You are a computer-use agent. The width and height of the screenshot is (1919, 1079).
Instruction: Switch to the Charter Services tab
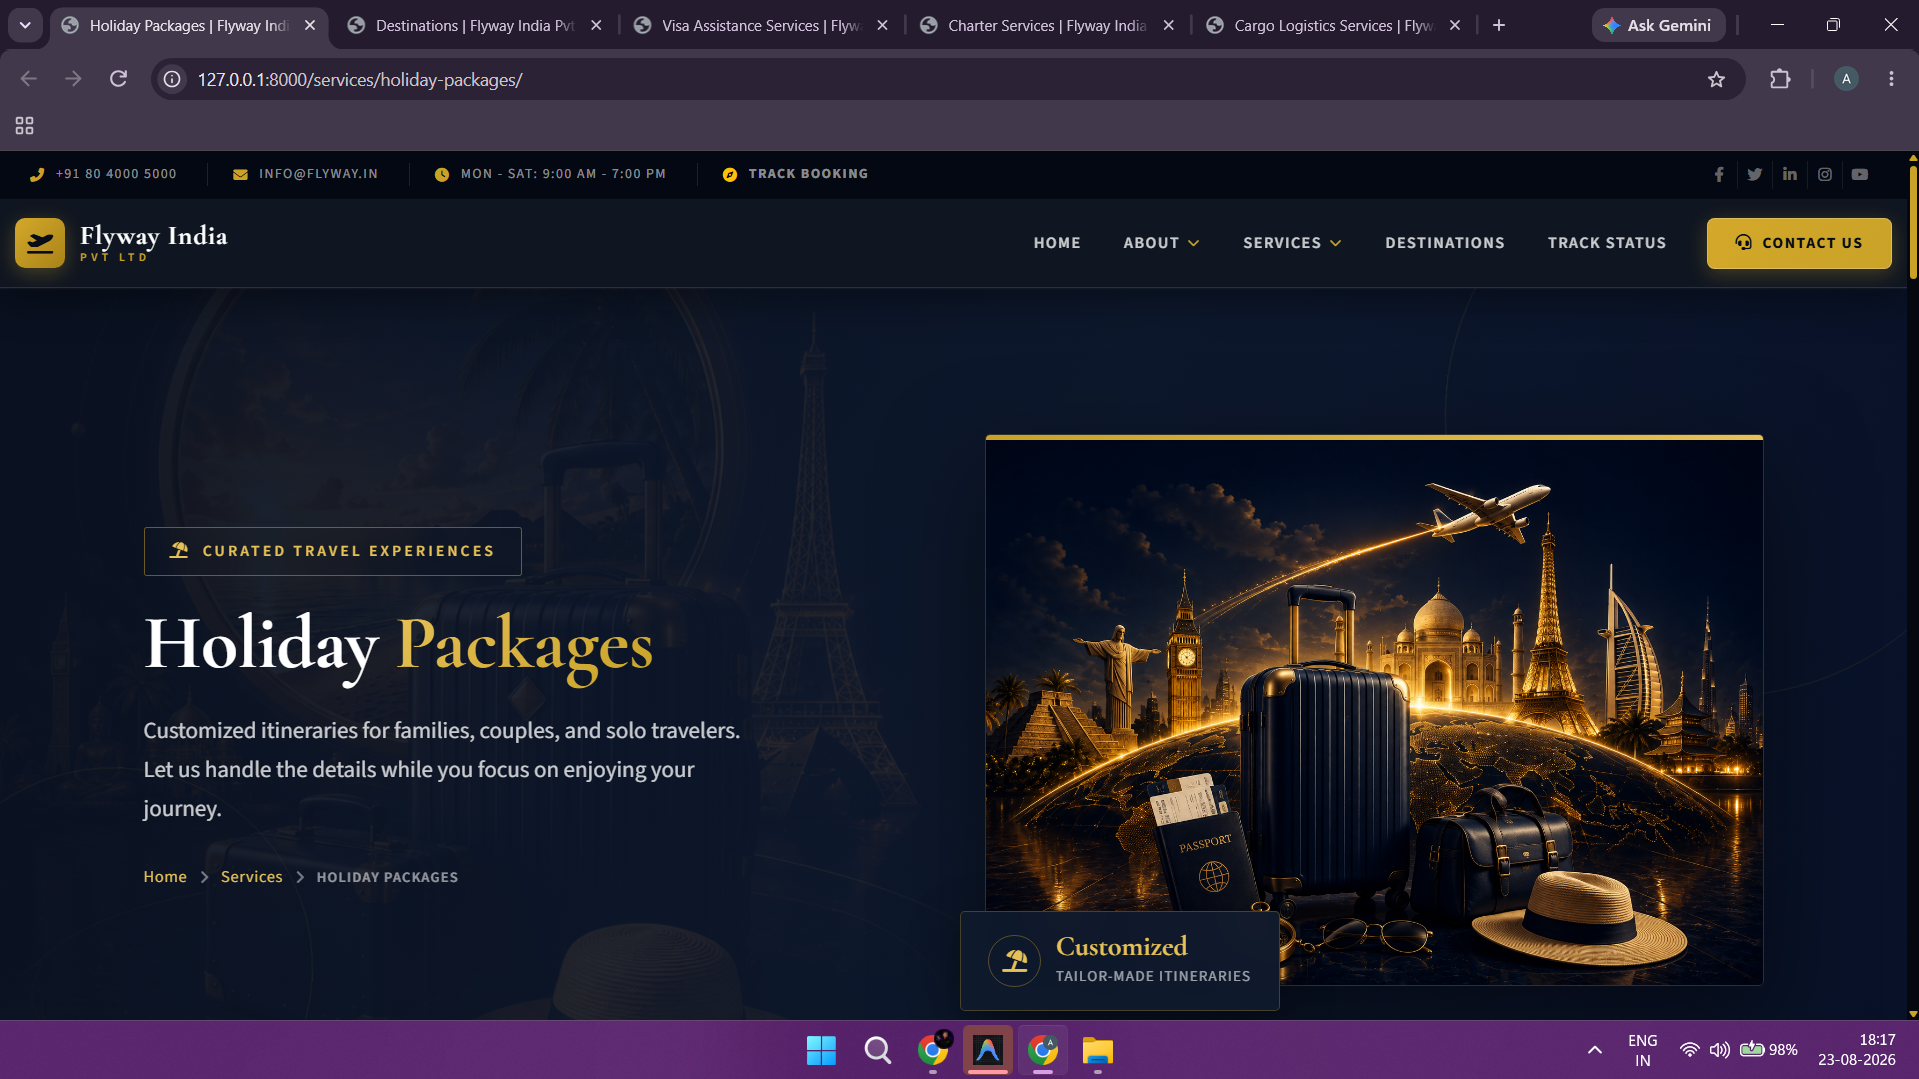point(1046,26)
